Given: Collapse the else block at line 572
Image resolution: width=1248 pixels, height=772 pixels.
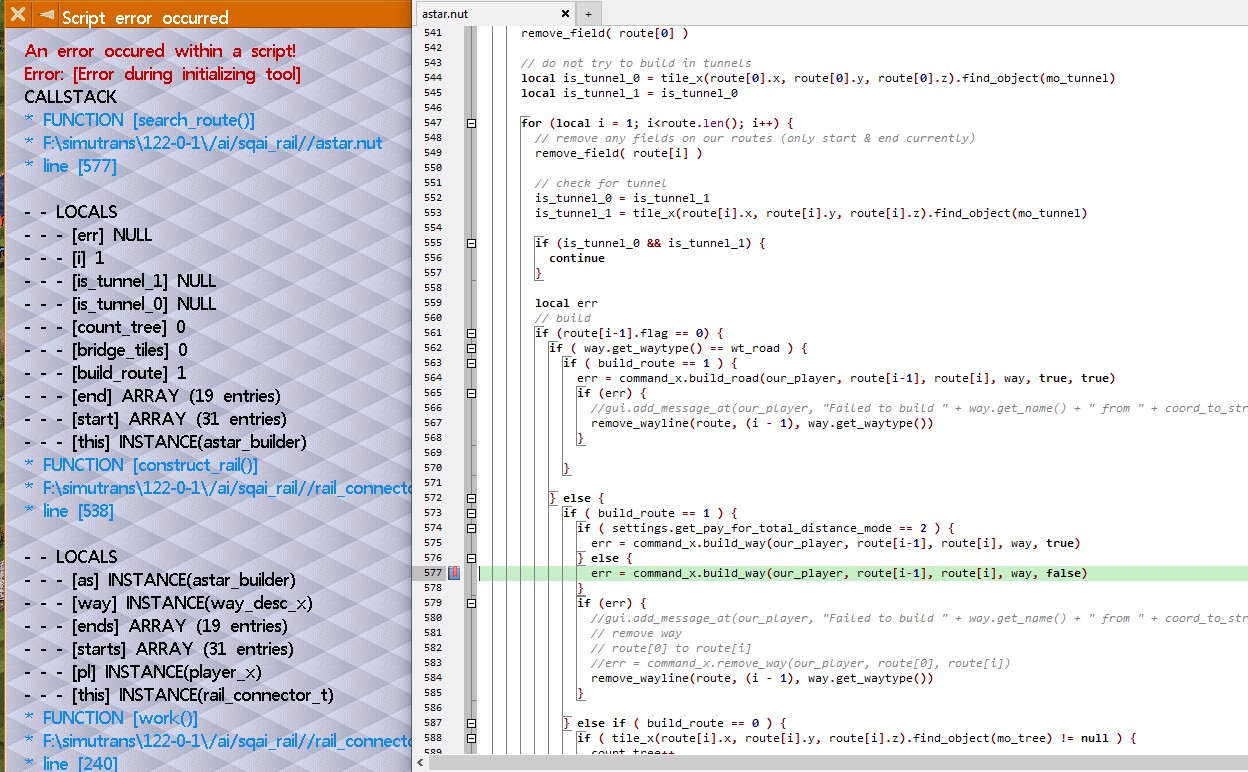Looking at the screenshot, I should tap(471, 498).
